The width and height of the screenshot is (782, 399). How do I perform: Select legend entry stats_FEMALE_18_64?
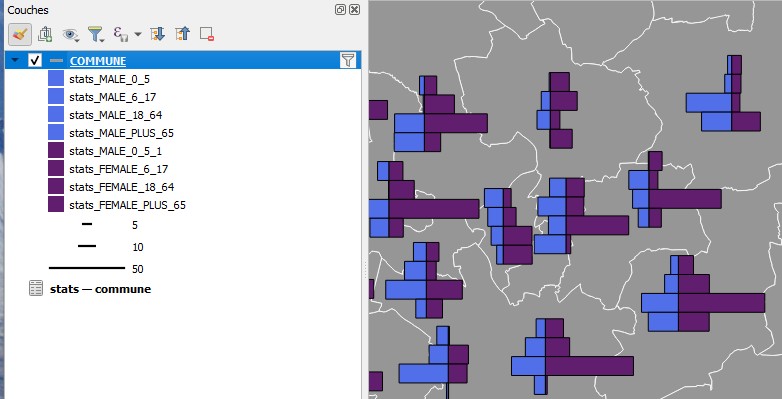coord(122,187)
